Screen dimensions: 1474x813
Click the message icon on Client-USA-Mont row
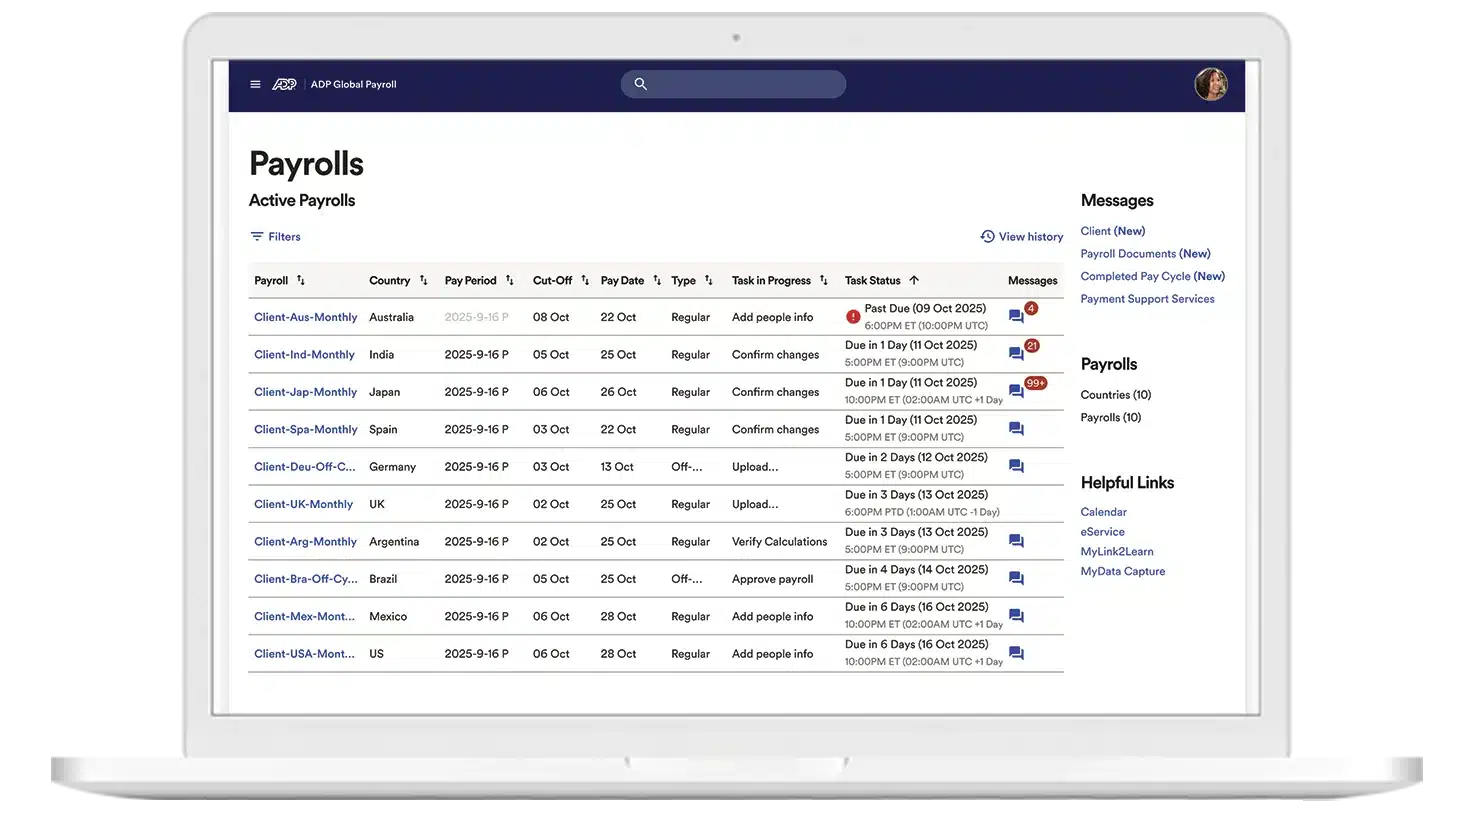pos(1016,652)
